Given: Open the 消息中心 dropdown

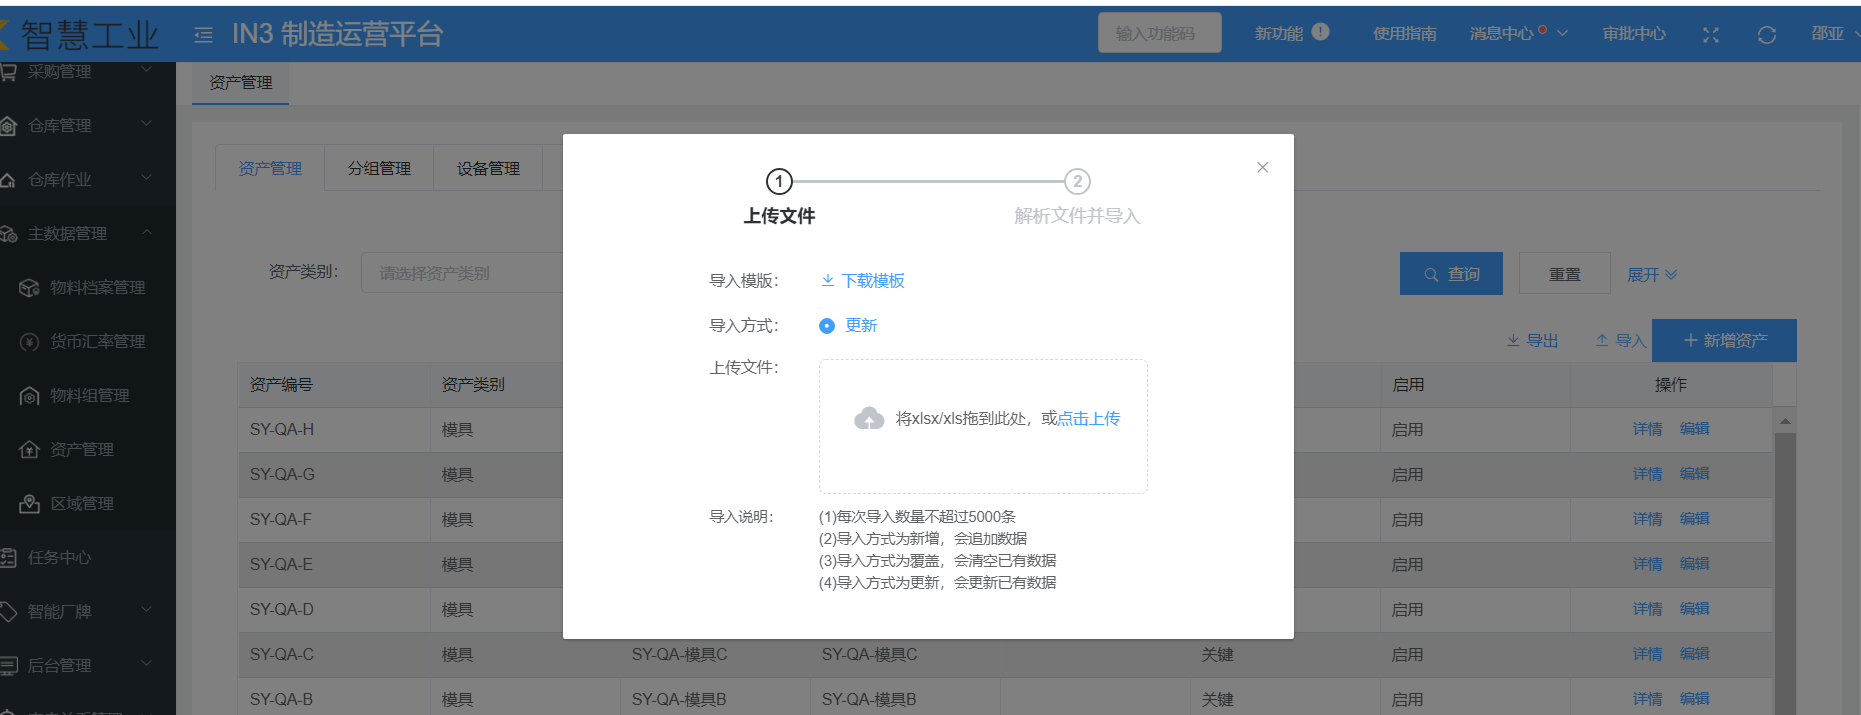Looking at the screenshot, I should pyautogui.click(x=1518, y=34).
